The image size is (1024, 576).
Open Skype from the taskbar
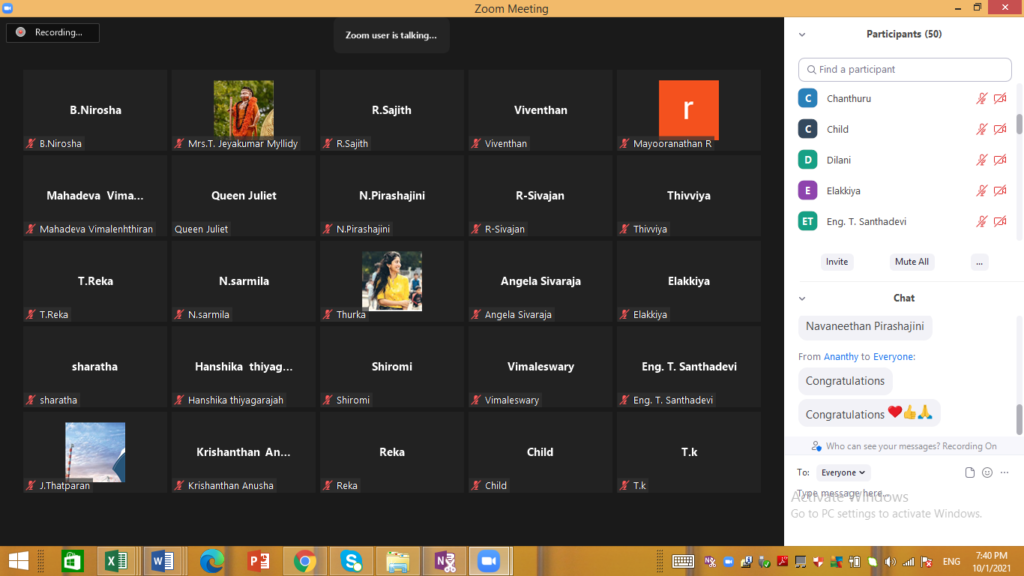click(x=351, y=561)
